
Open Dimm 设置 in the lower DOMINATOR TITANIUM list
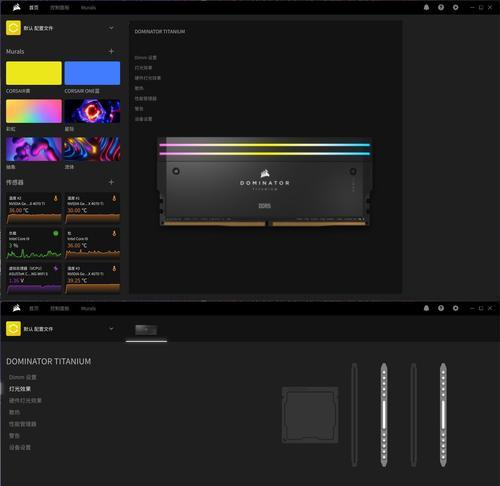coord(23,377)
